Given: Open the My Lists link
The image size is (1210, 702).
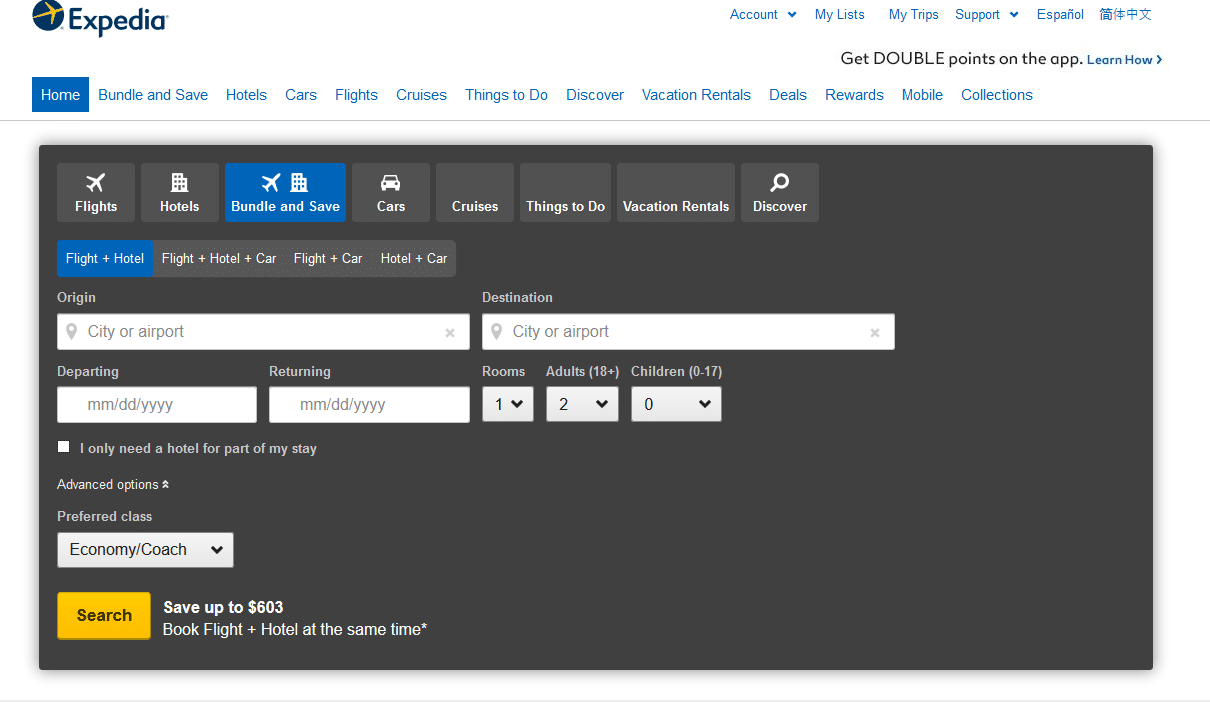Looking at the screenshot, I should pyautogui.click(x=840, y=14).
